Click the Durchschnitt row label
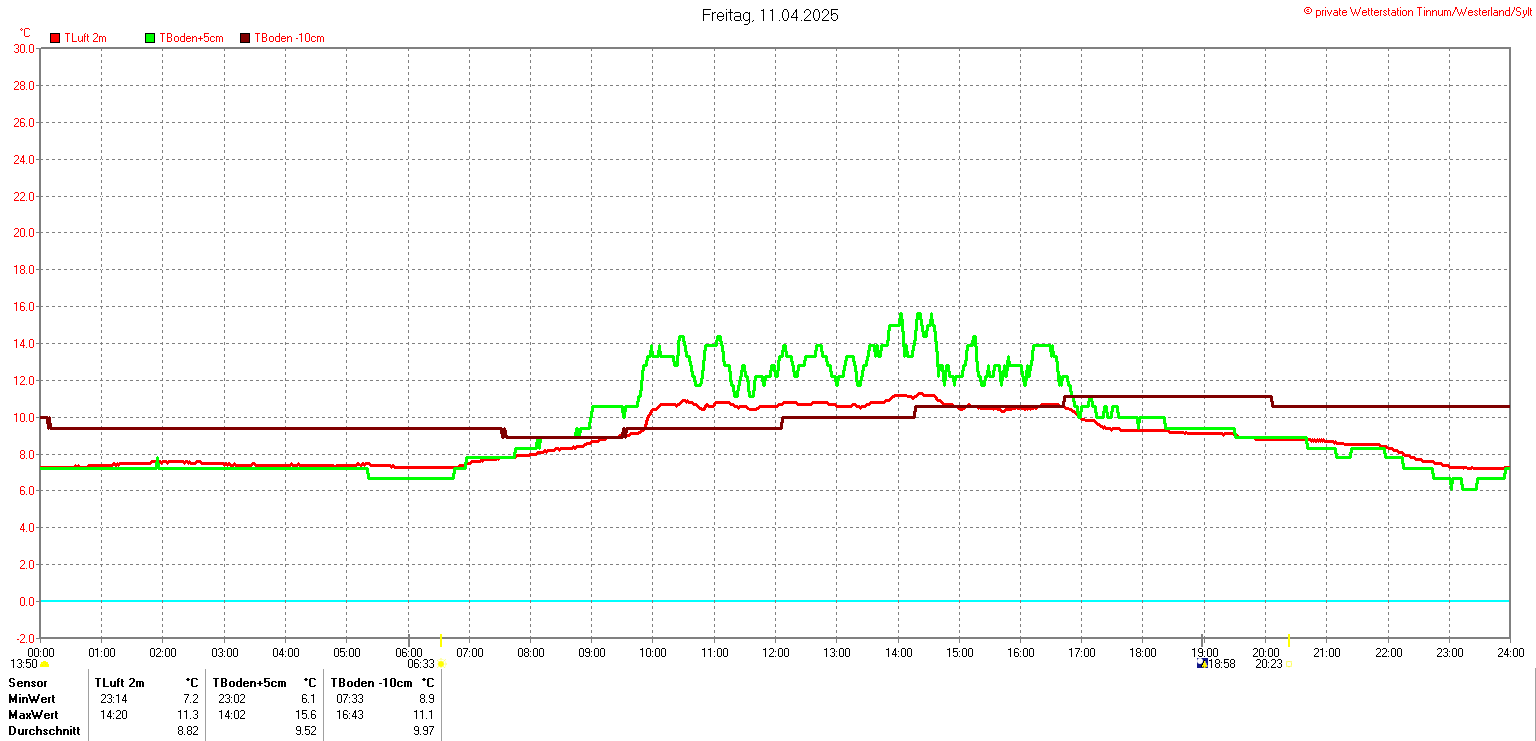 (x=42, y=731)
